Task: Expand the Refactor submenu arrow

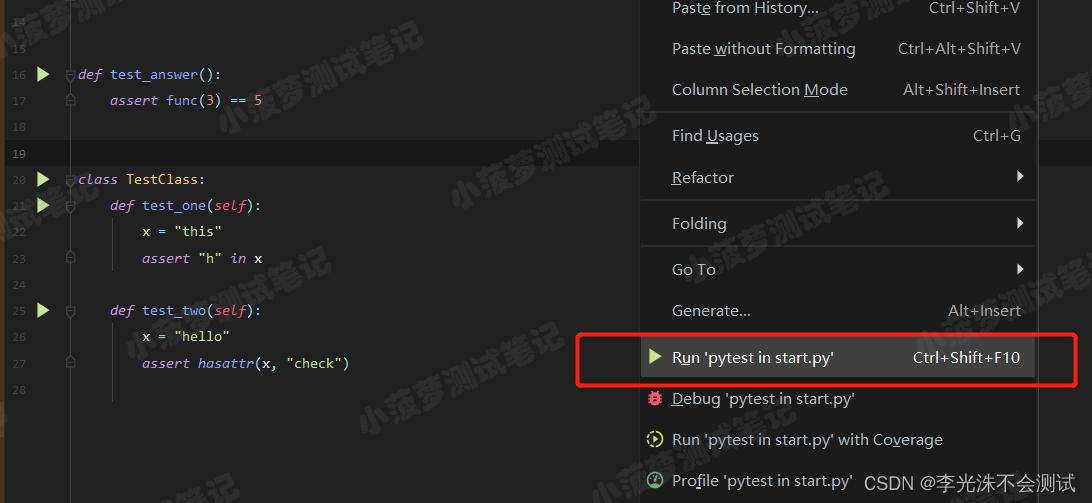Action: coord(1020,177)
